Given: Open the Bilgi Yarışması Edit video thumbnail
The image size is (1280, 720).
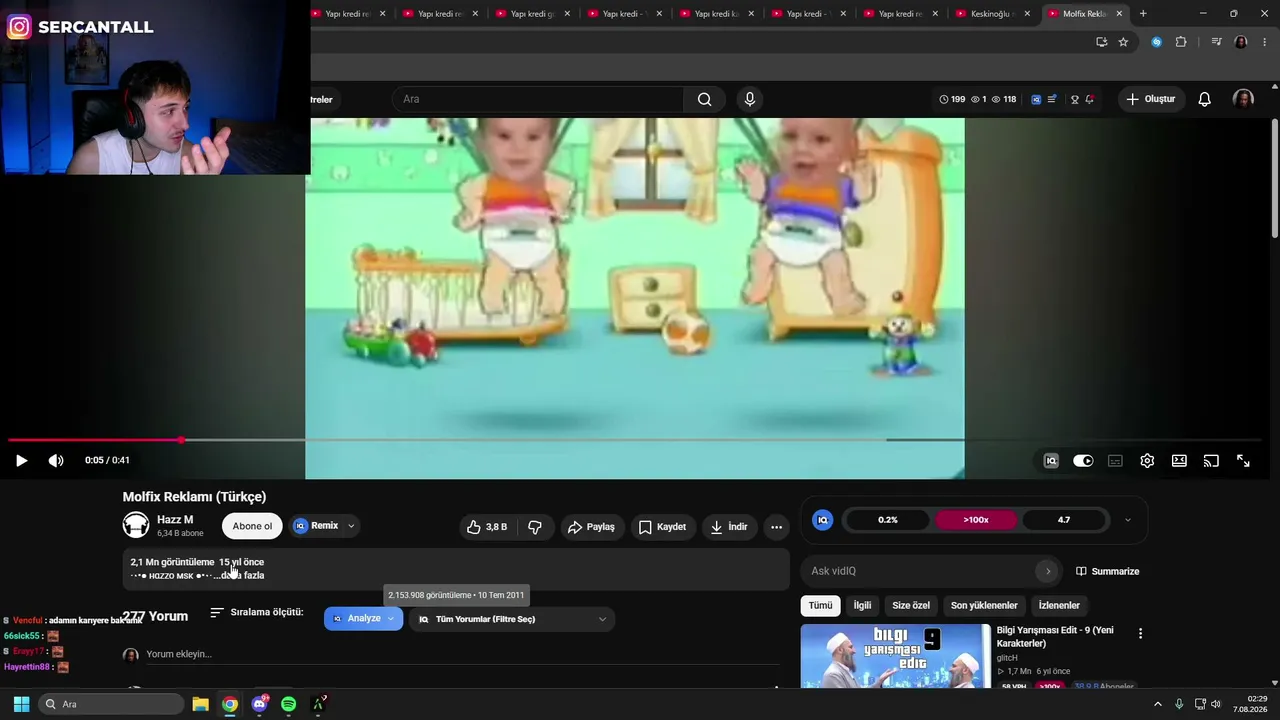Looking at the screenshot, I should (896, 656).
